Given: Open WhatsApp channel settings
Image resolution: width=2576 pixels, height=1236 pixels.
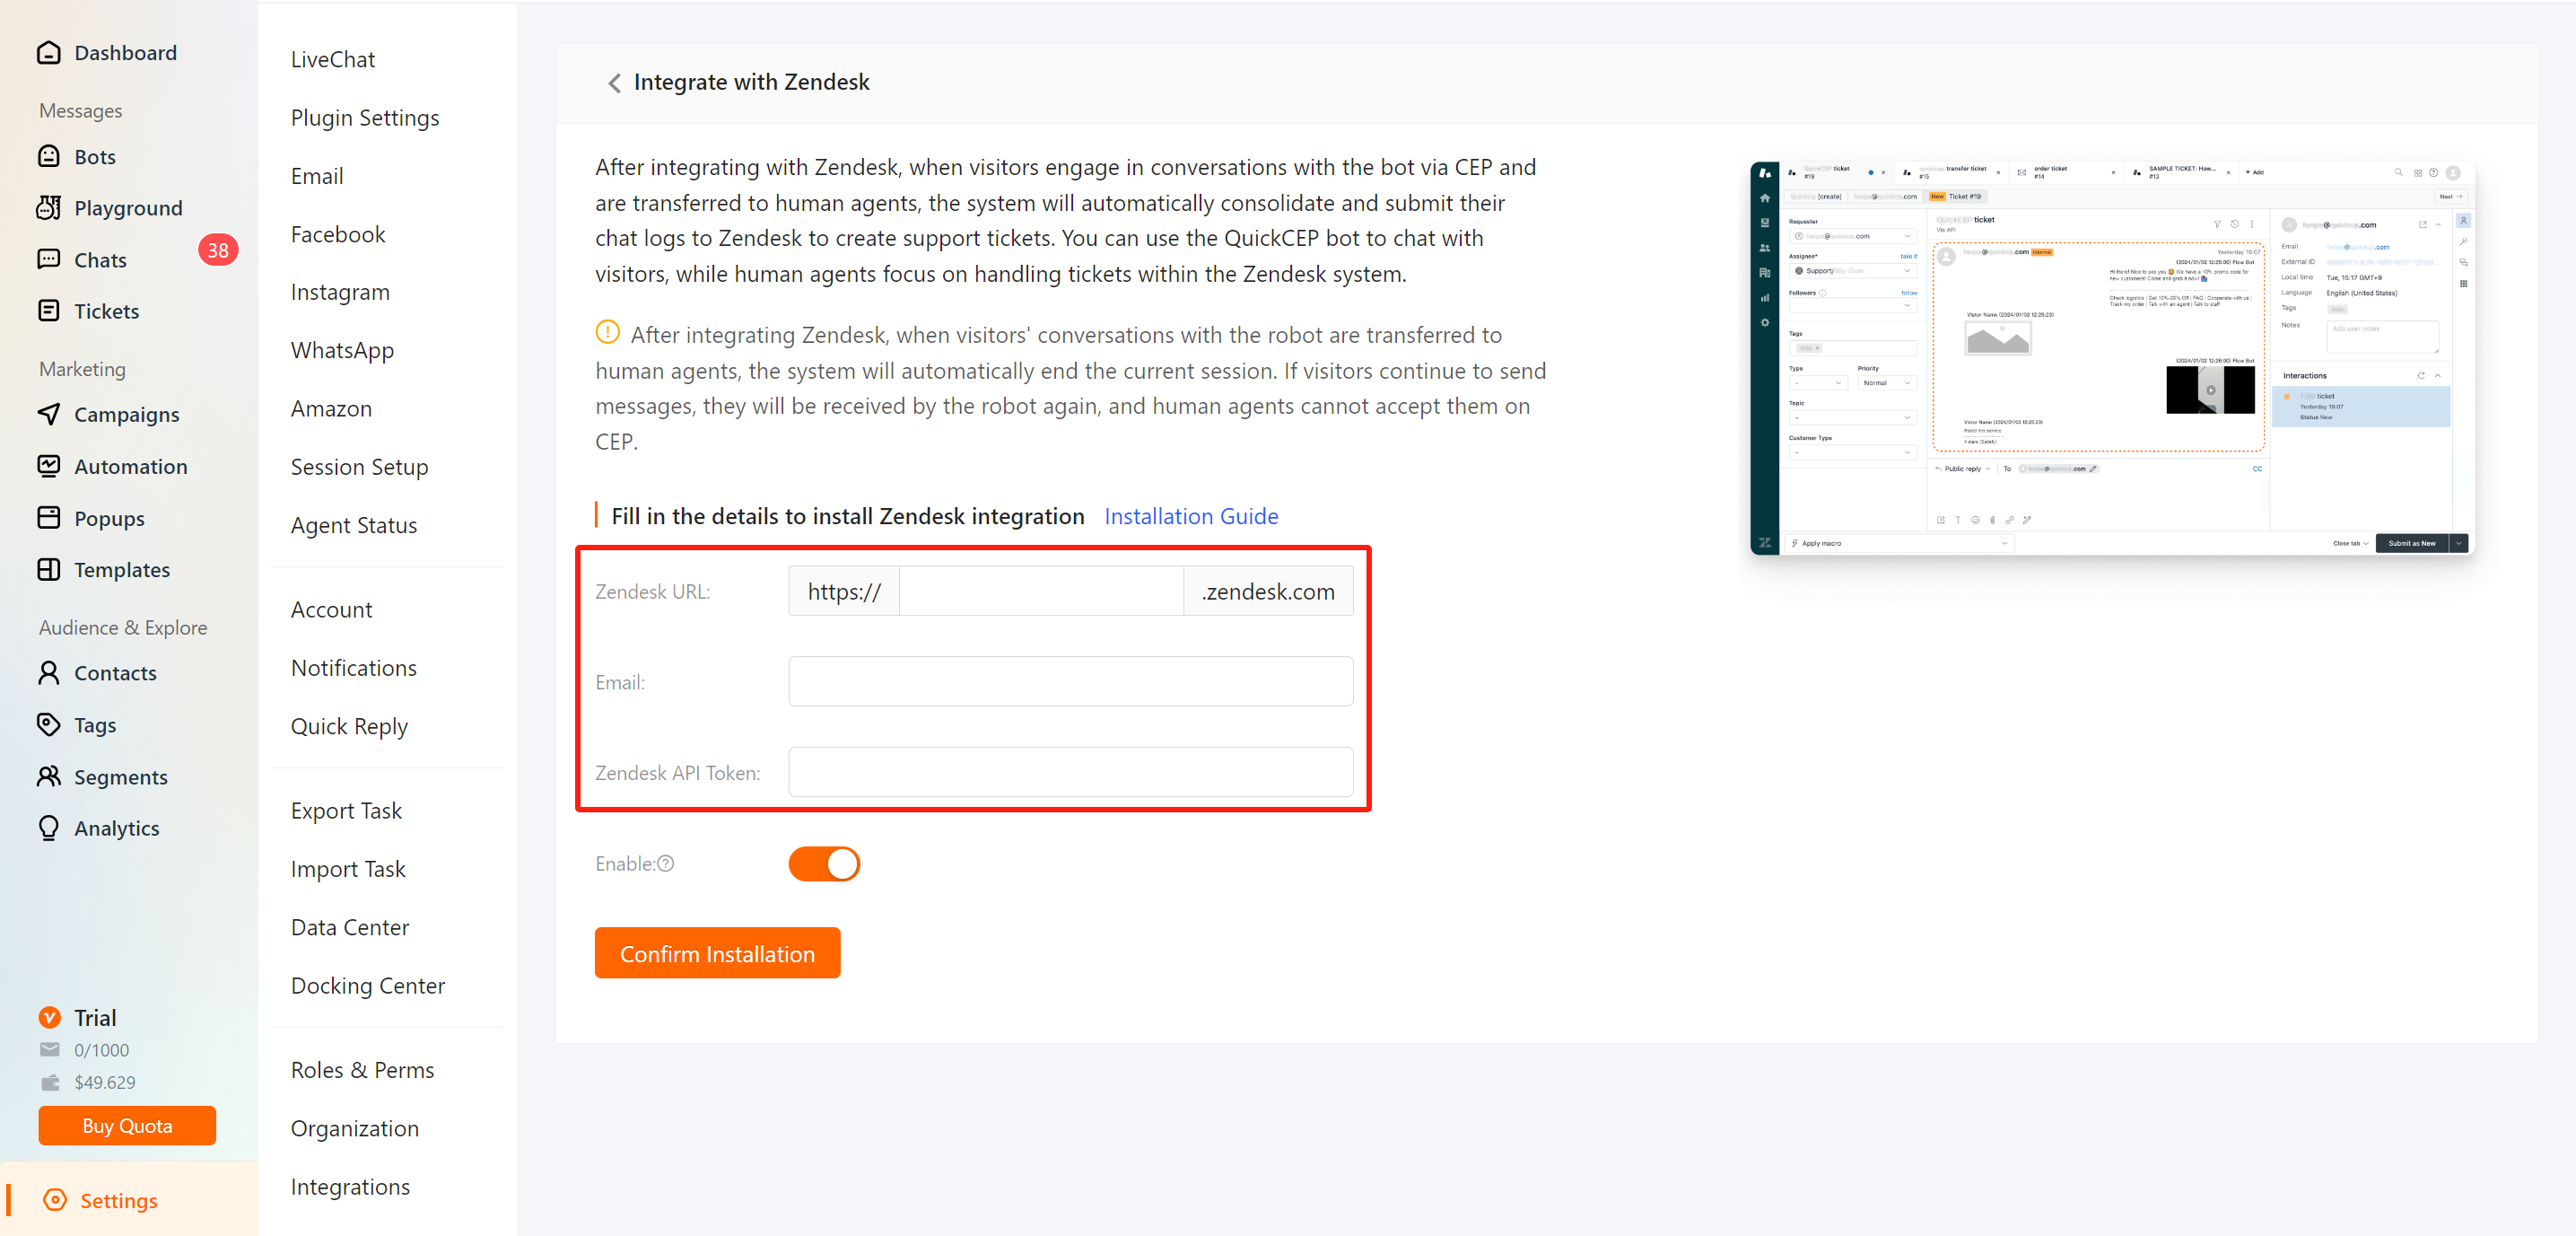Looking at the screenshot, I should pyautogui.click(x=342, y=350).
